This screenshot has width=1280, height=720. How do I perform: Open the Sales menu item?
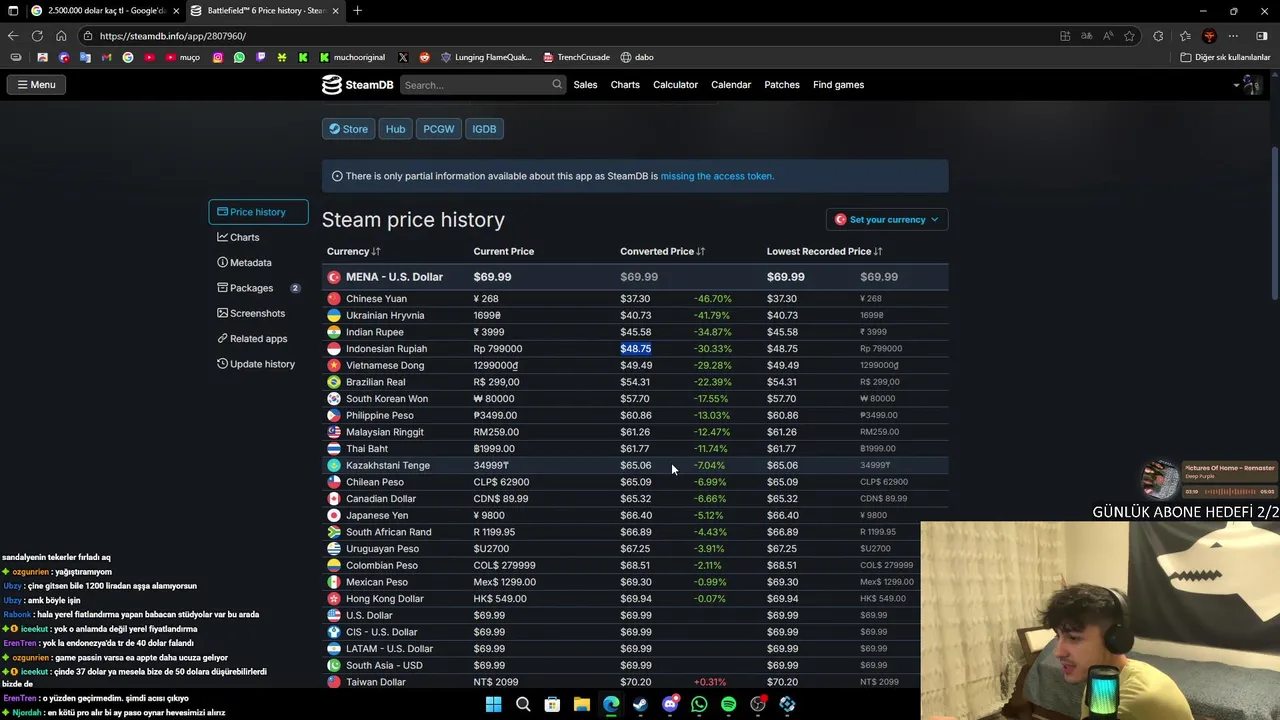coord(585,85)
